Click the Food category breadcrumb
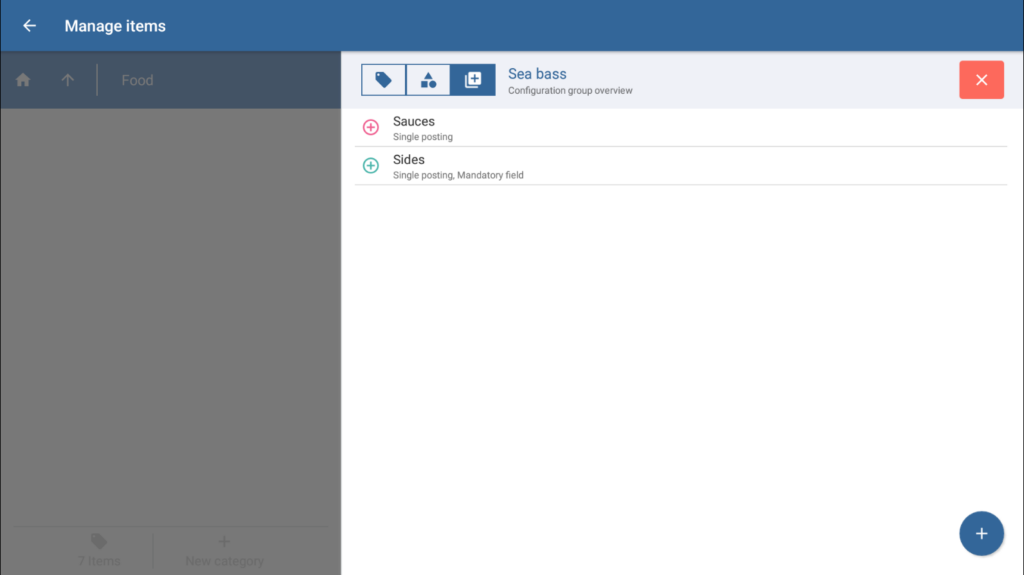Image resolution: width=1024 pixels, height=575 pixels. (x=137, y=80)
